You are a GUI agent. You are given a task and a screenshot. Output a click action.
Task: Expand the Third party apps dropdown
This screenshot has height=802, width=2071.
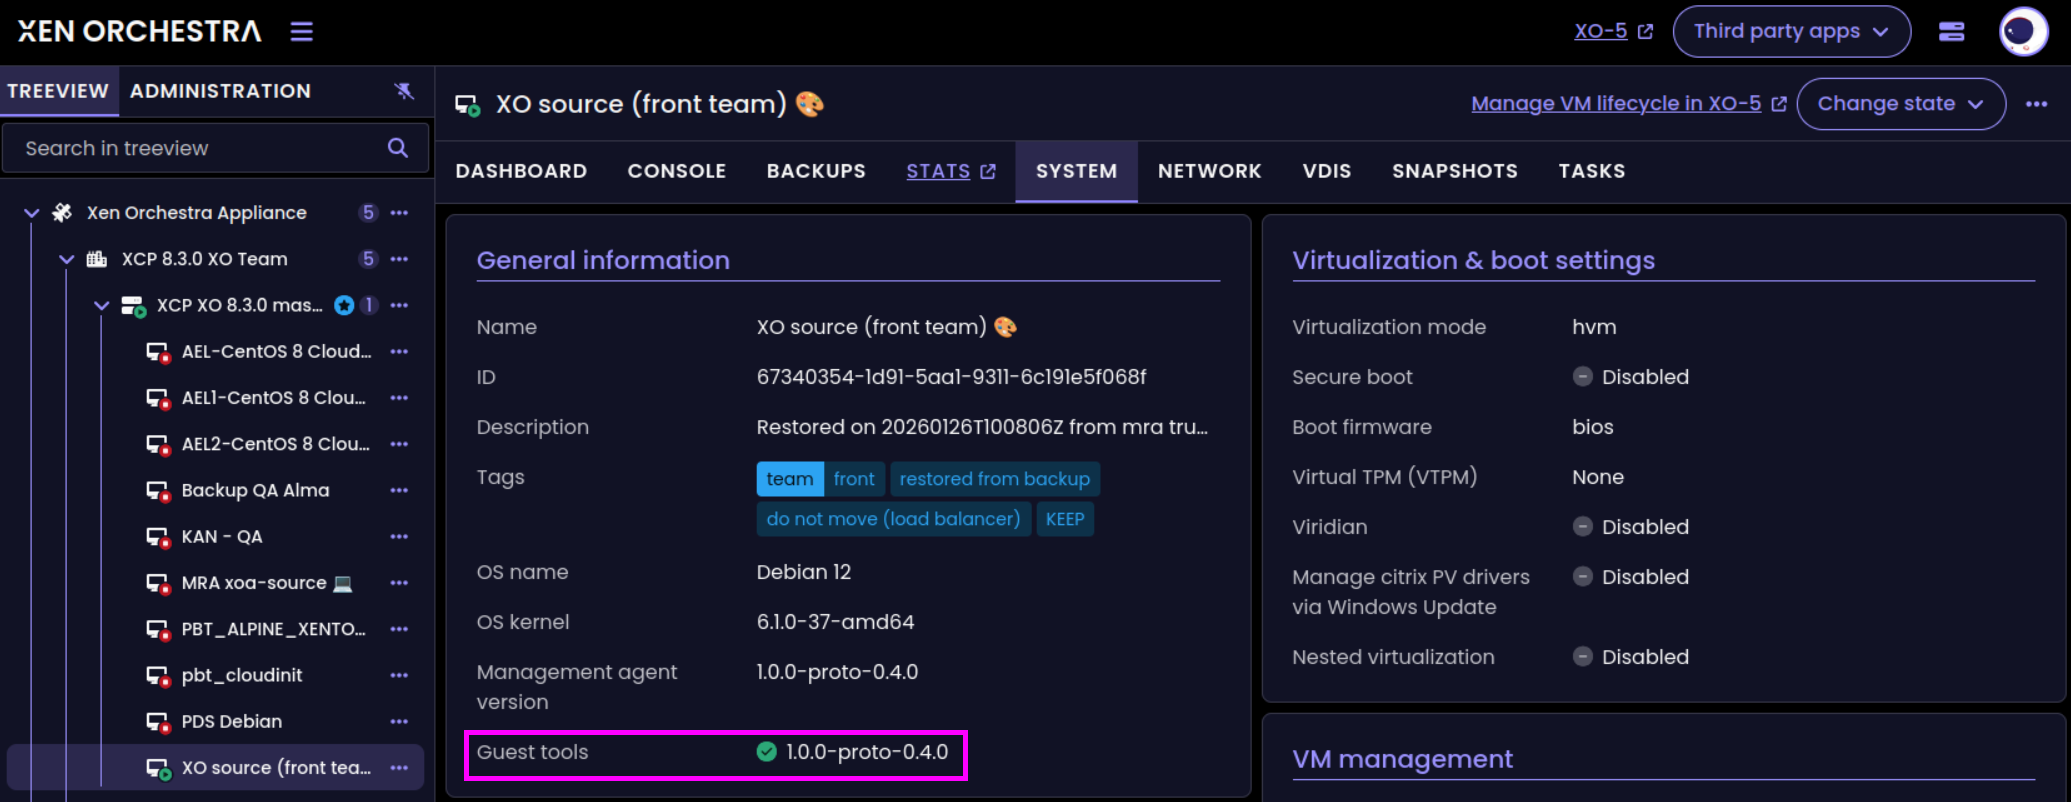[x=1791, y=31]
